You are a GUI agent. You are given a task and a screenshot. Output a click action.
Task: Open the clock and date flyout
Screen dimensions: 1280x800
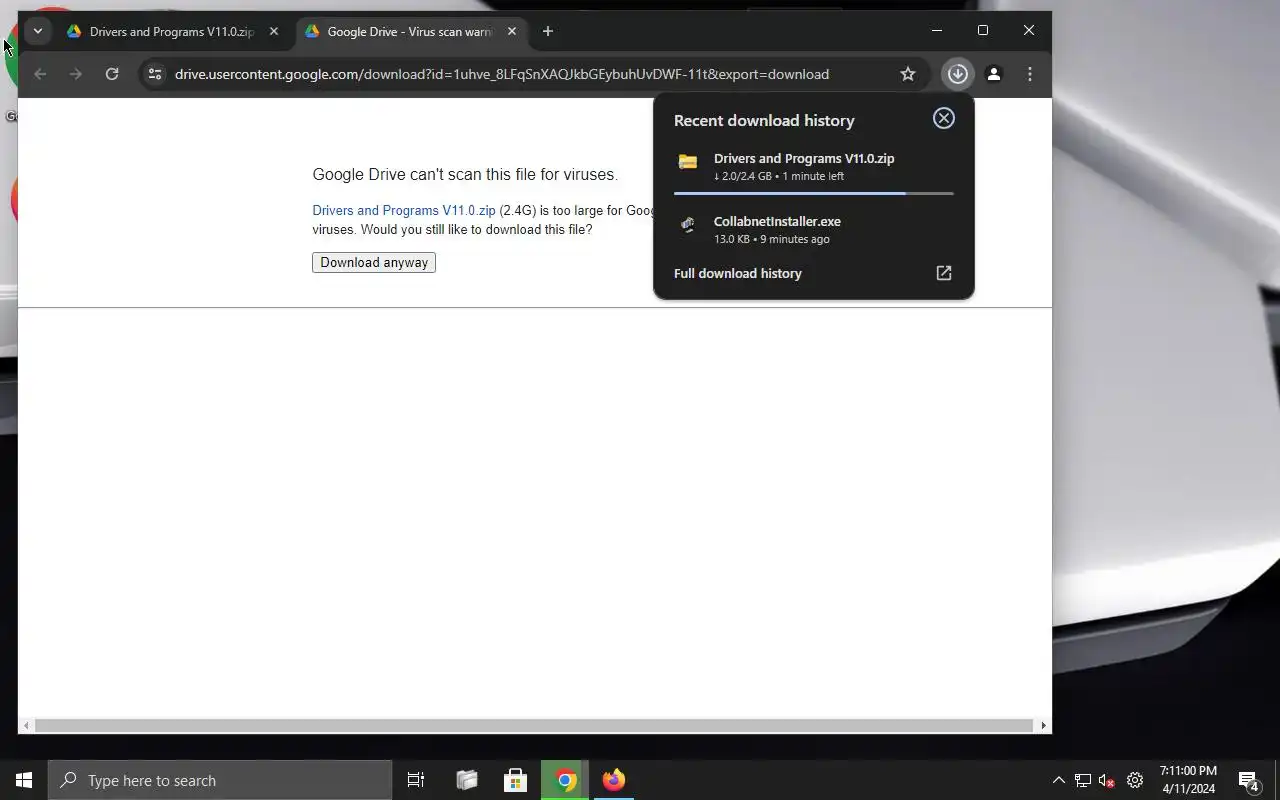pyautogui.click(x=1188, y=780)
